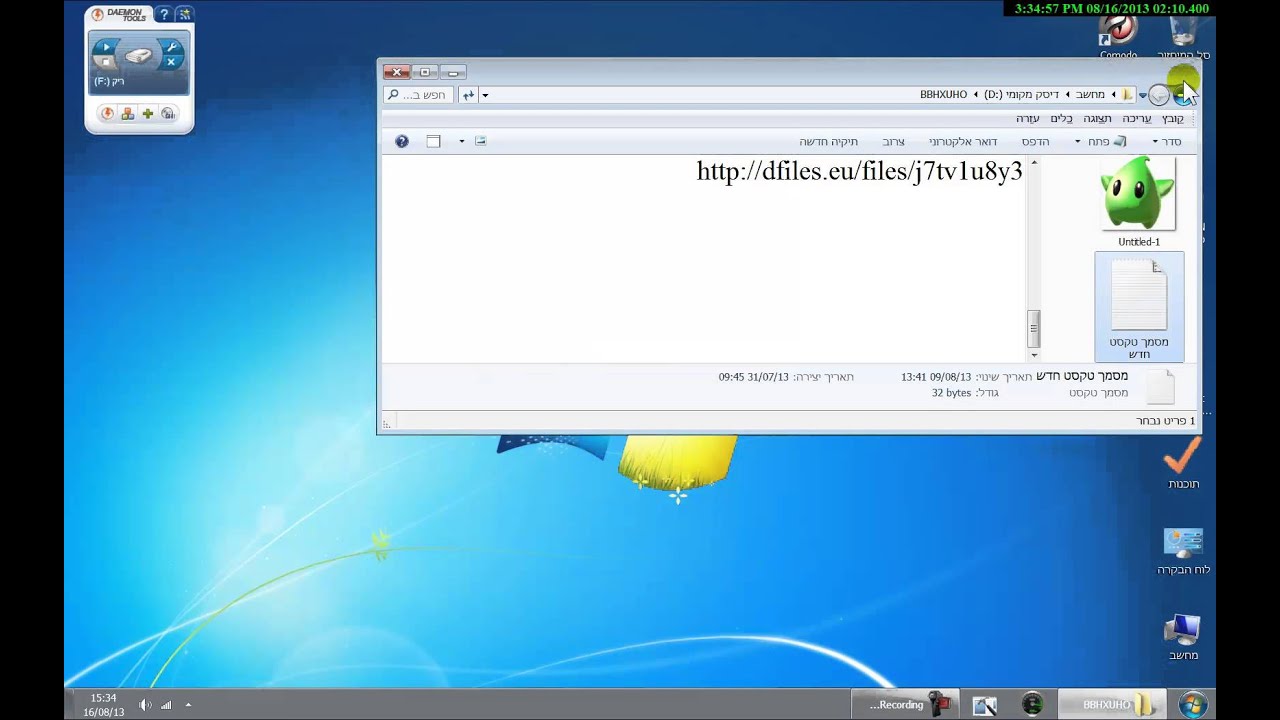Click the BBHXUHO breadcrumb in address bar
Screen dimensions: 1280x720
(x=944, y=95)
